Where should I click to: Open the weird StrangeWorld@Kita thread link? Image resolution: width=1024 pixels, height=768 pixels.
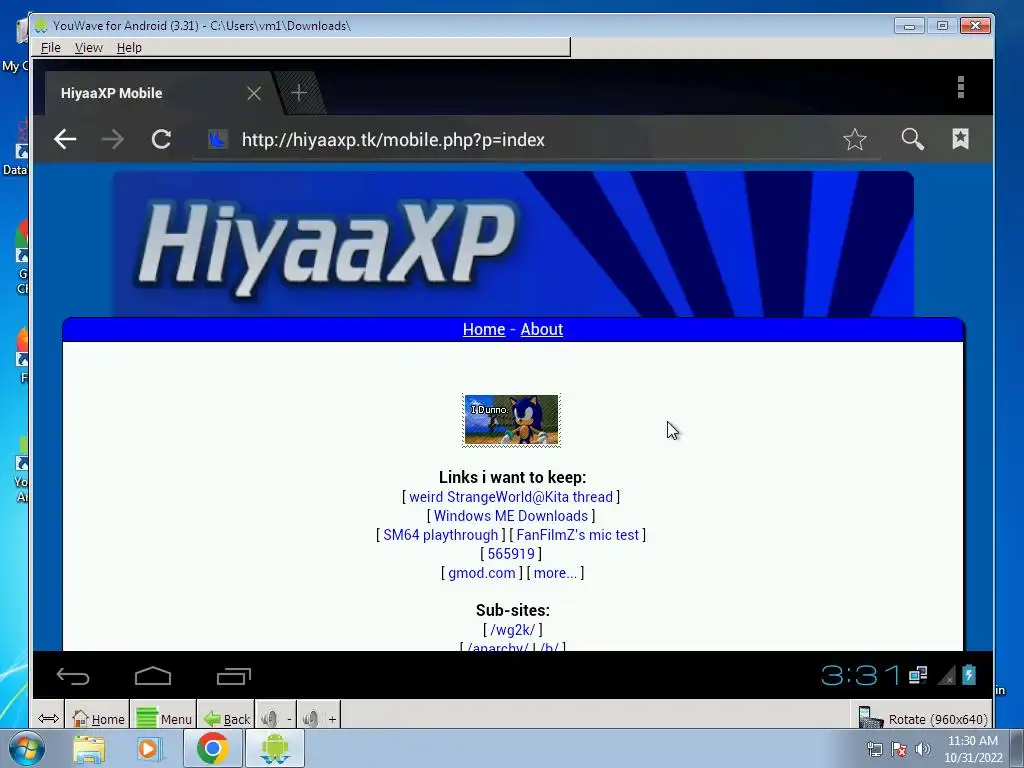click(511, 497)
